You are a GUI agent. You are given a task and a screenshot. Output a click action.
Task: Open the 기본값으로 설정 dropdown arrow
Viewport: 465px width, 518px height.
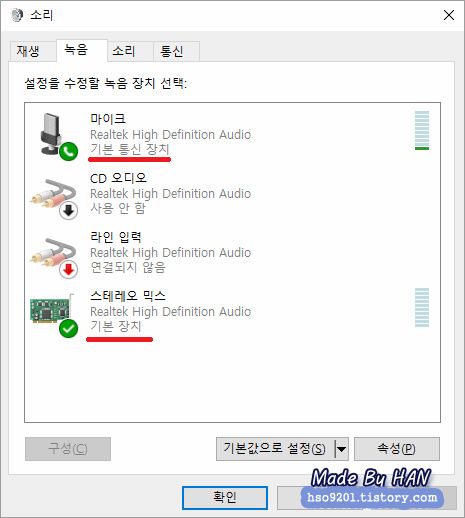pyautogui.click(x=341, y=449)
